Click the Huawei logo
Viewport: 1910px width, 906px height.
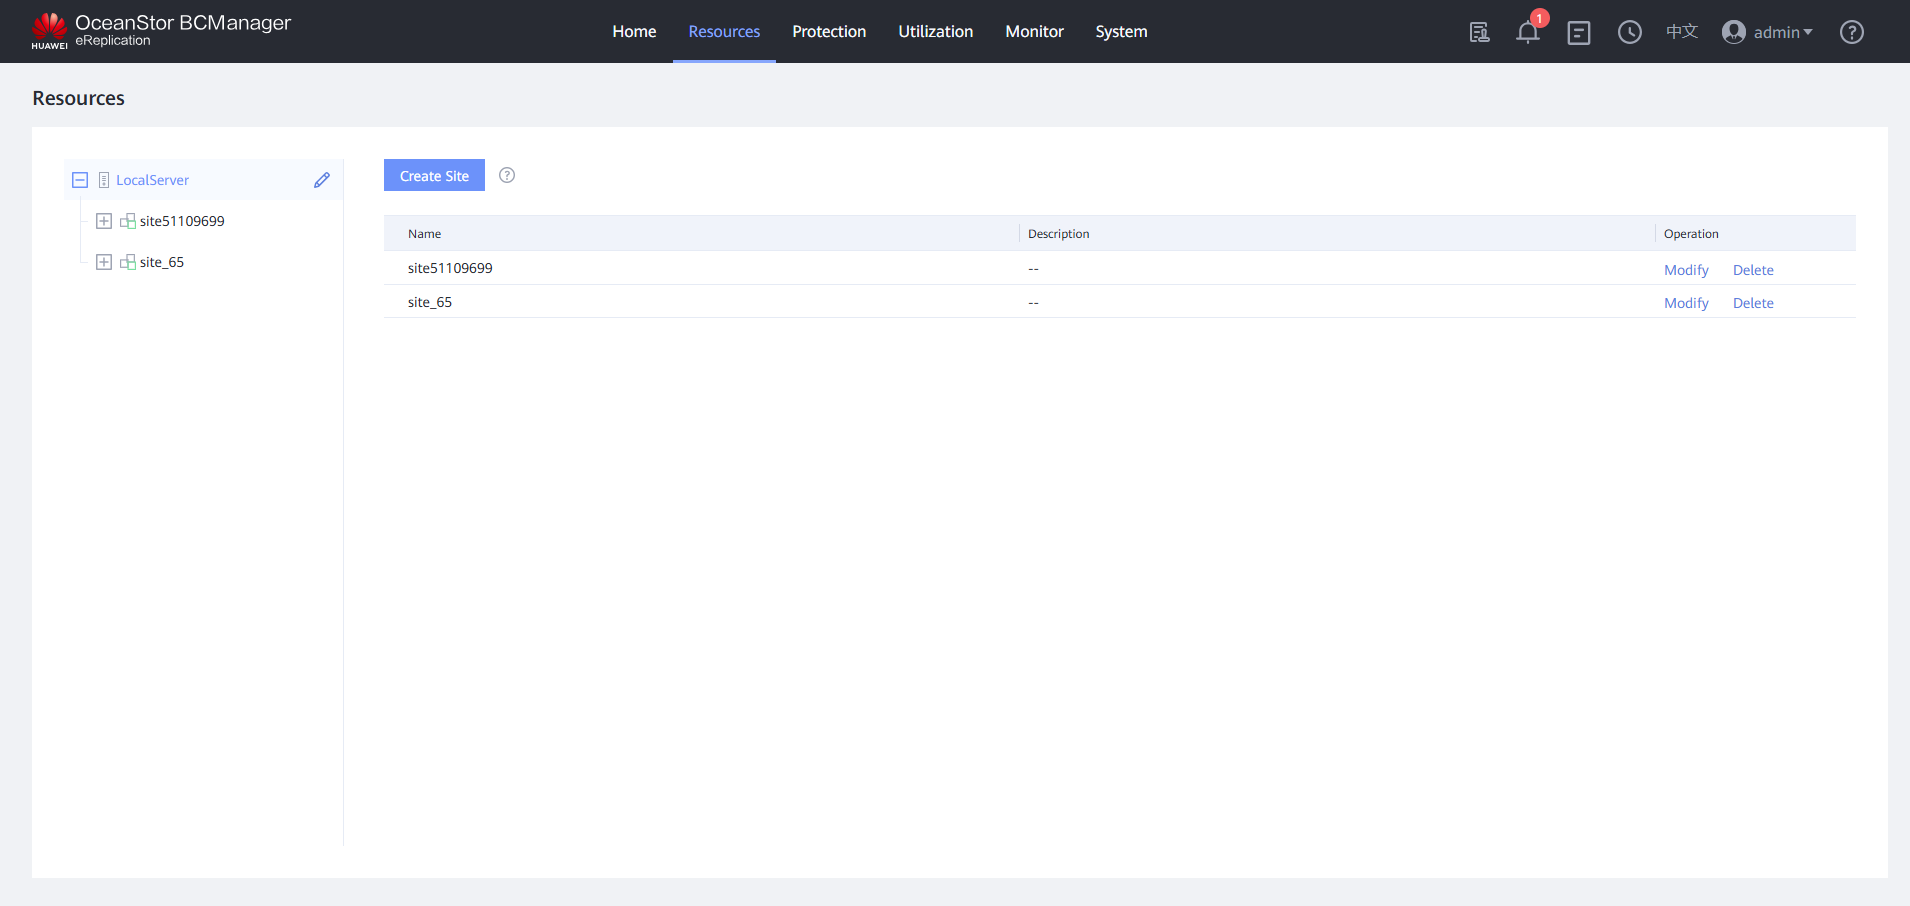[x=49, y=30]
